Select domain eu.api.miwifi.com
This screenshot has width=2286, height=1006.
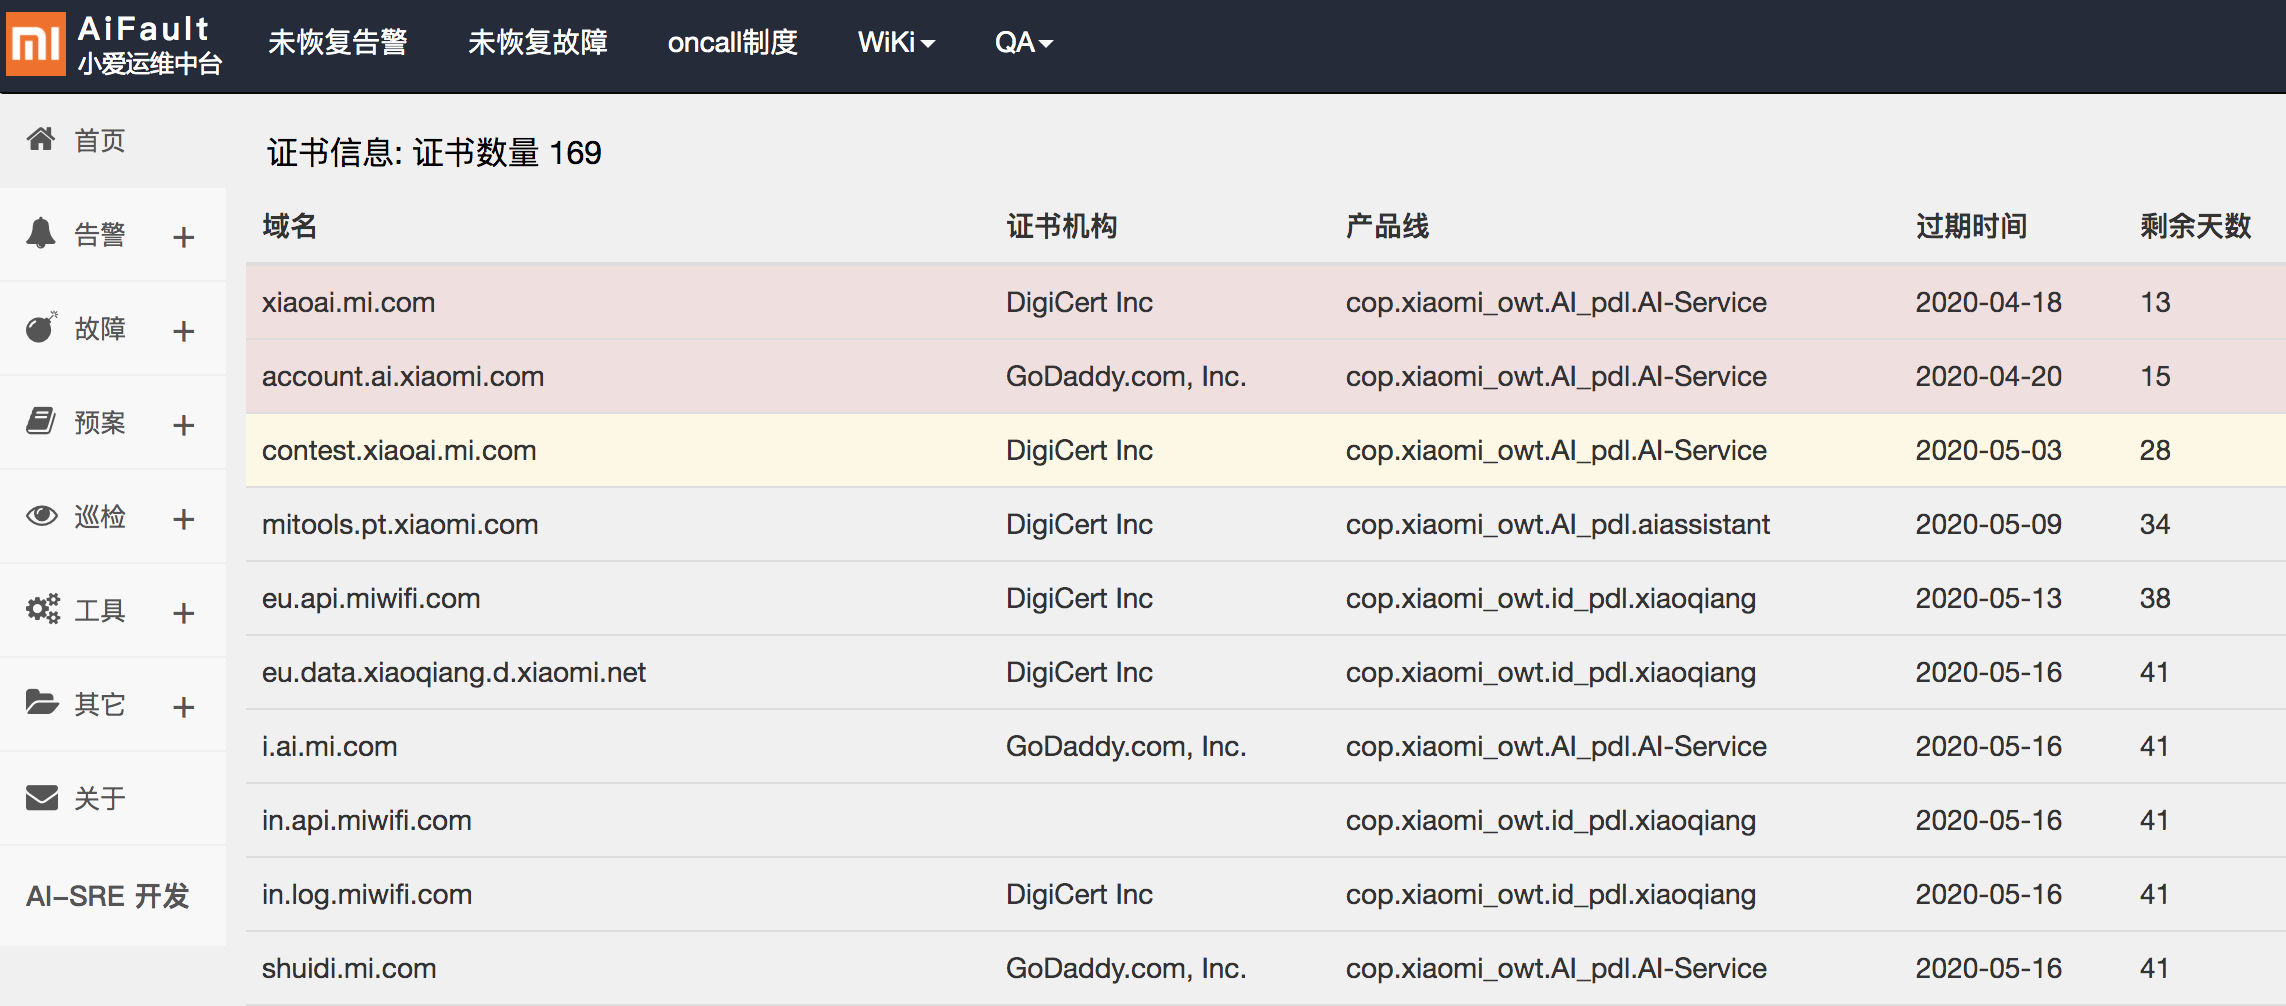tap(371, 598)
